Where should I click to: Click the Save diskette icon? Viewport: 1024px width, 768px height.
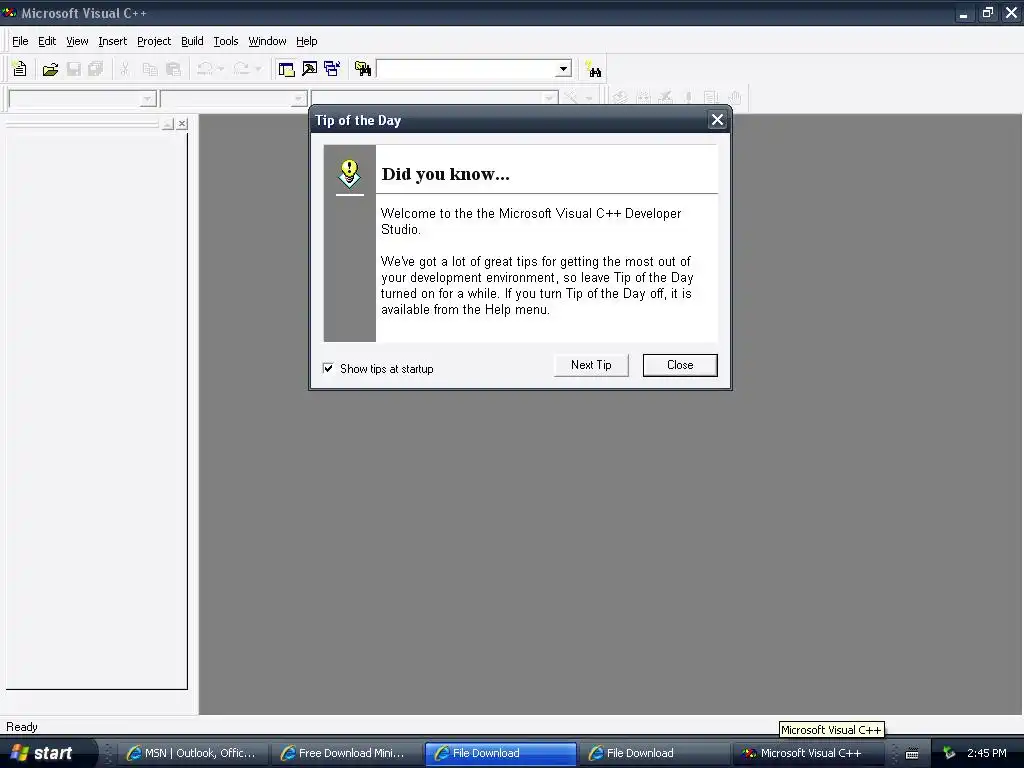[74, 69]
